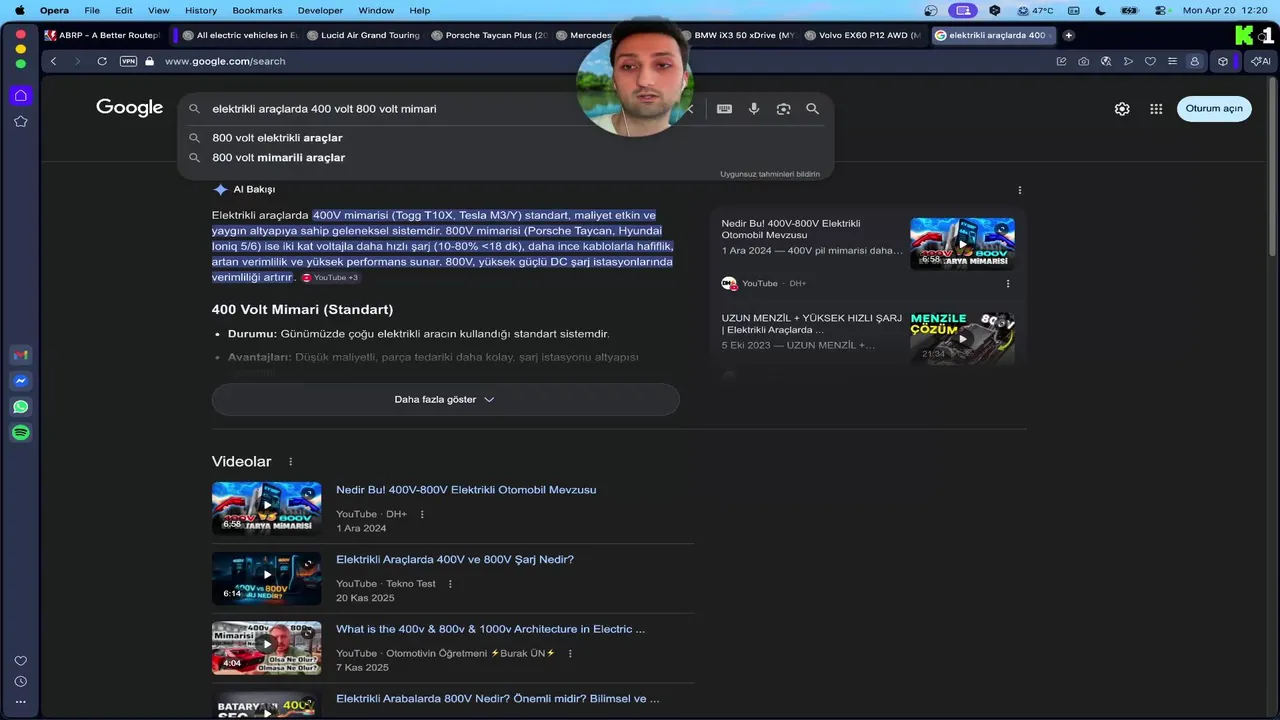The image size is (1280, 720).
Task: Open sidebar history clock icon
Action: 20,682
